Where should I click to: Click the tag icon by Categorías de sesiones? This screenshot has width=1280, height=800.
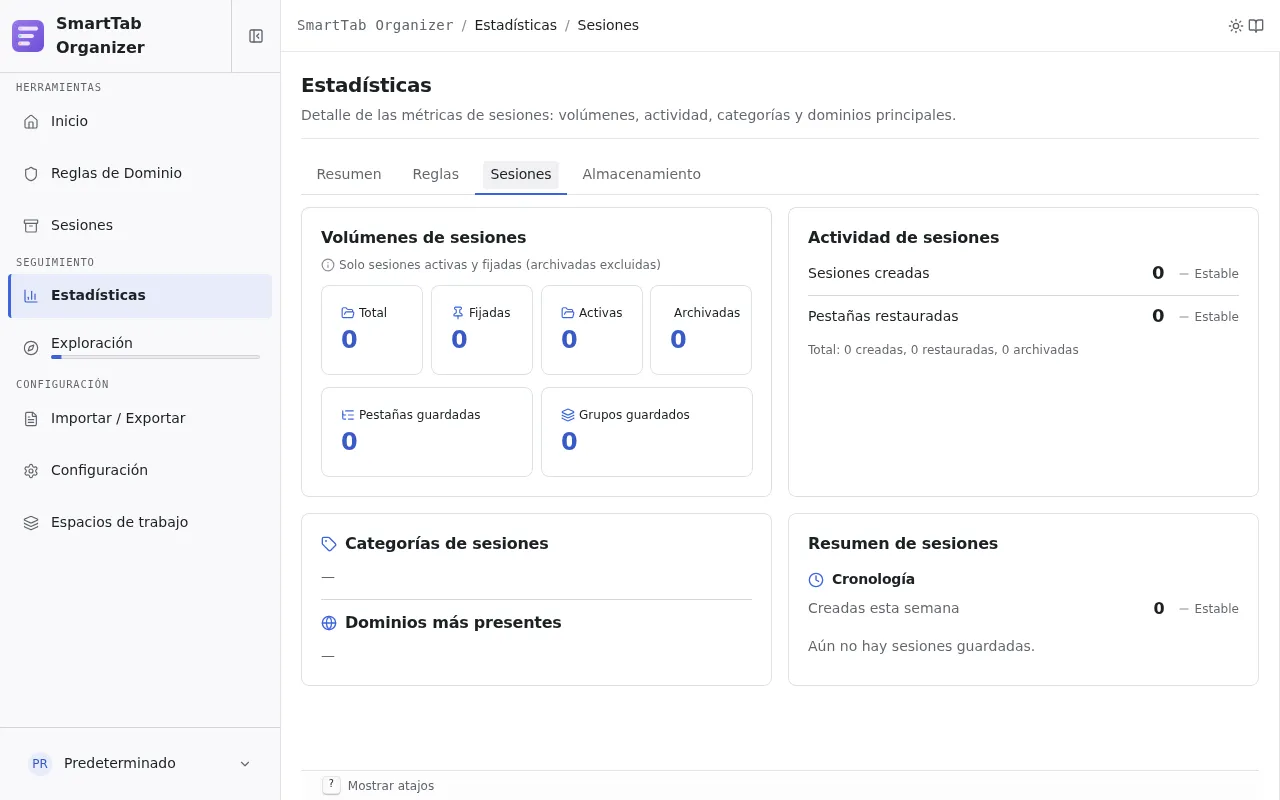point(329,544)
